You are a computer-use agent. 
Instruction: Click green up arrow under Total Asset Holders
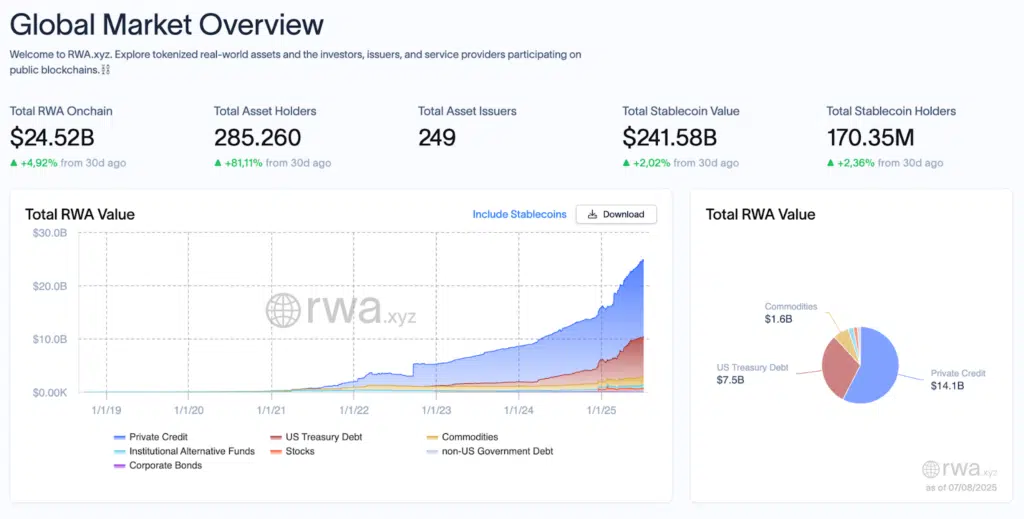click(218, 163)
